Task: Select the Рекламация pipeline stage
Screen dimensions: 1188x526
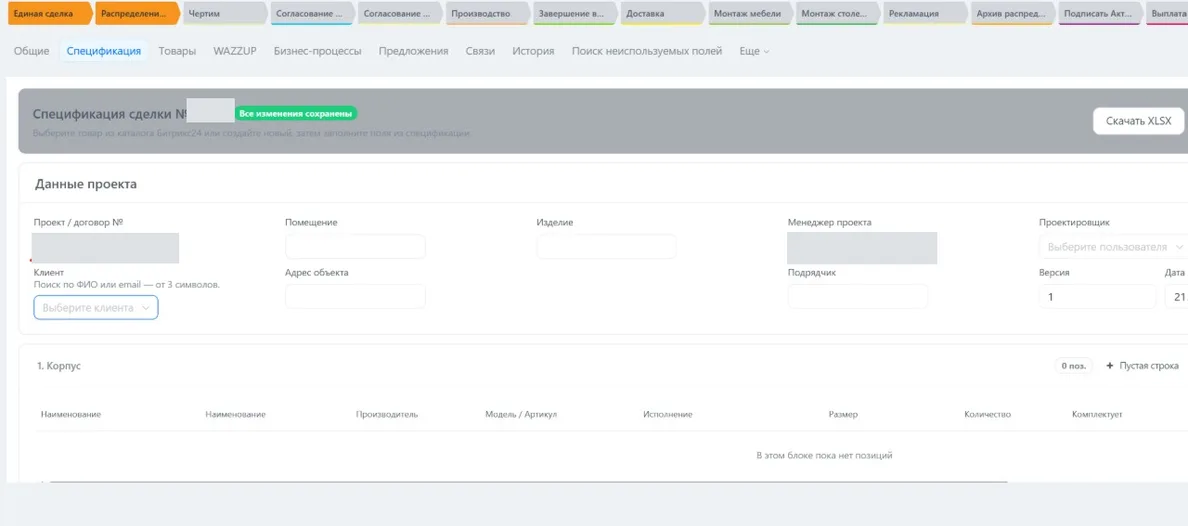Action: tap(926, 14)
